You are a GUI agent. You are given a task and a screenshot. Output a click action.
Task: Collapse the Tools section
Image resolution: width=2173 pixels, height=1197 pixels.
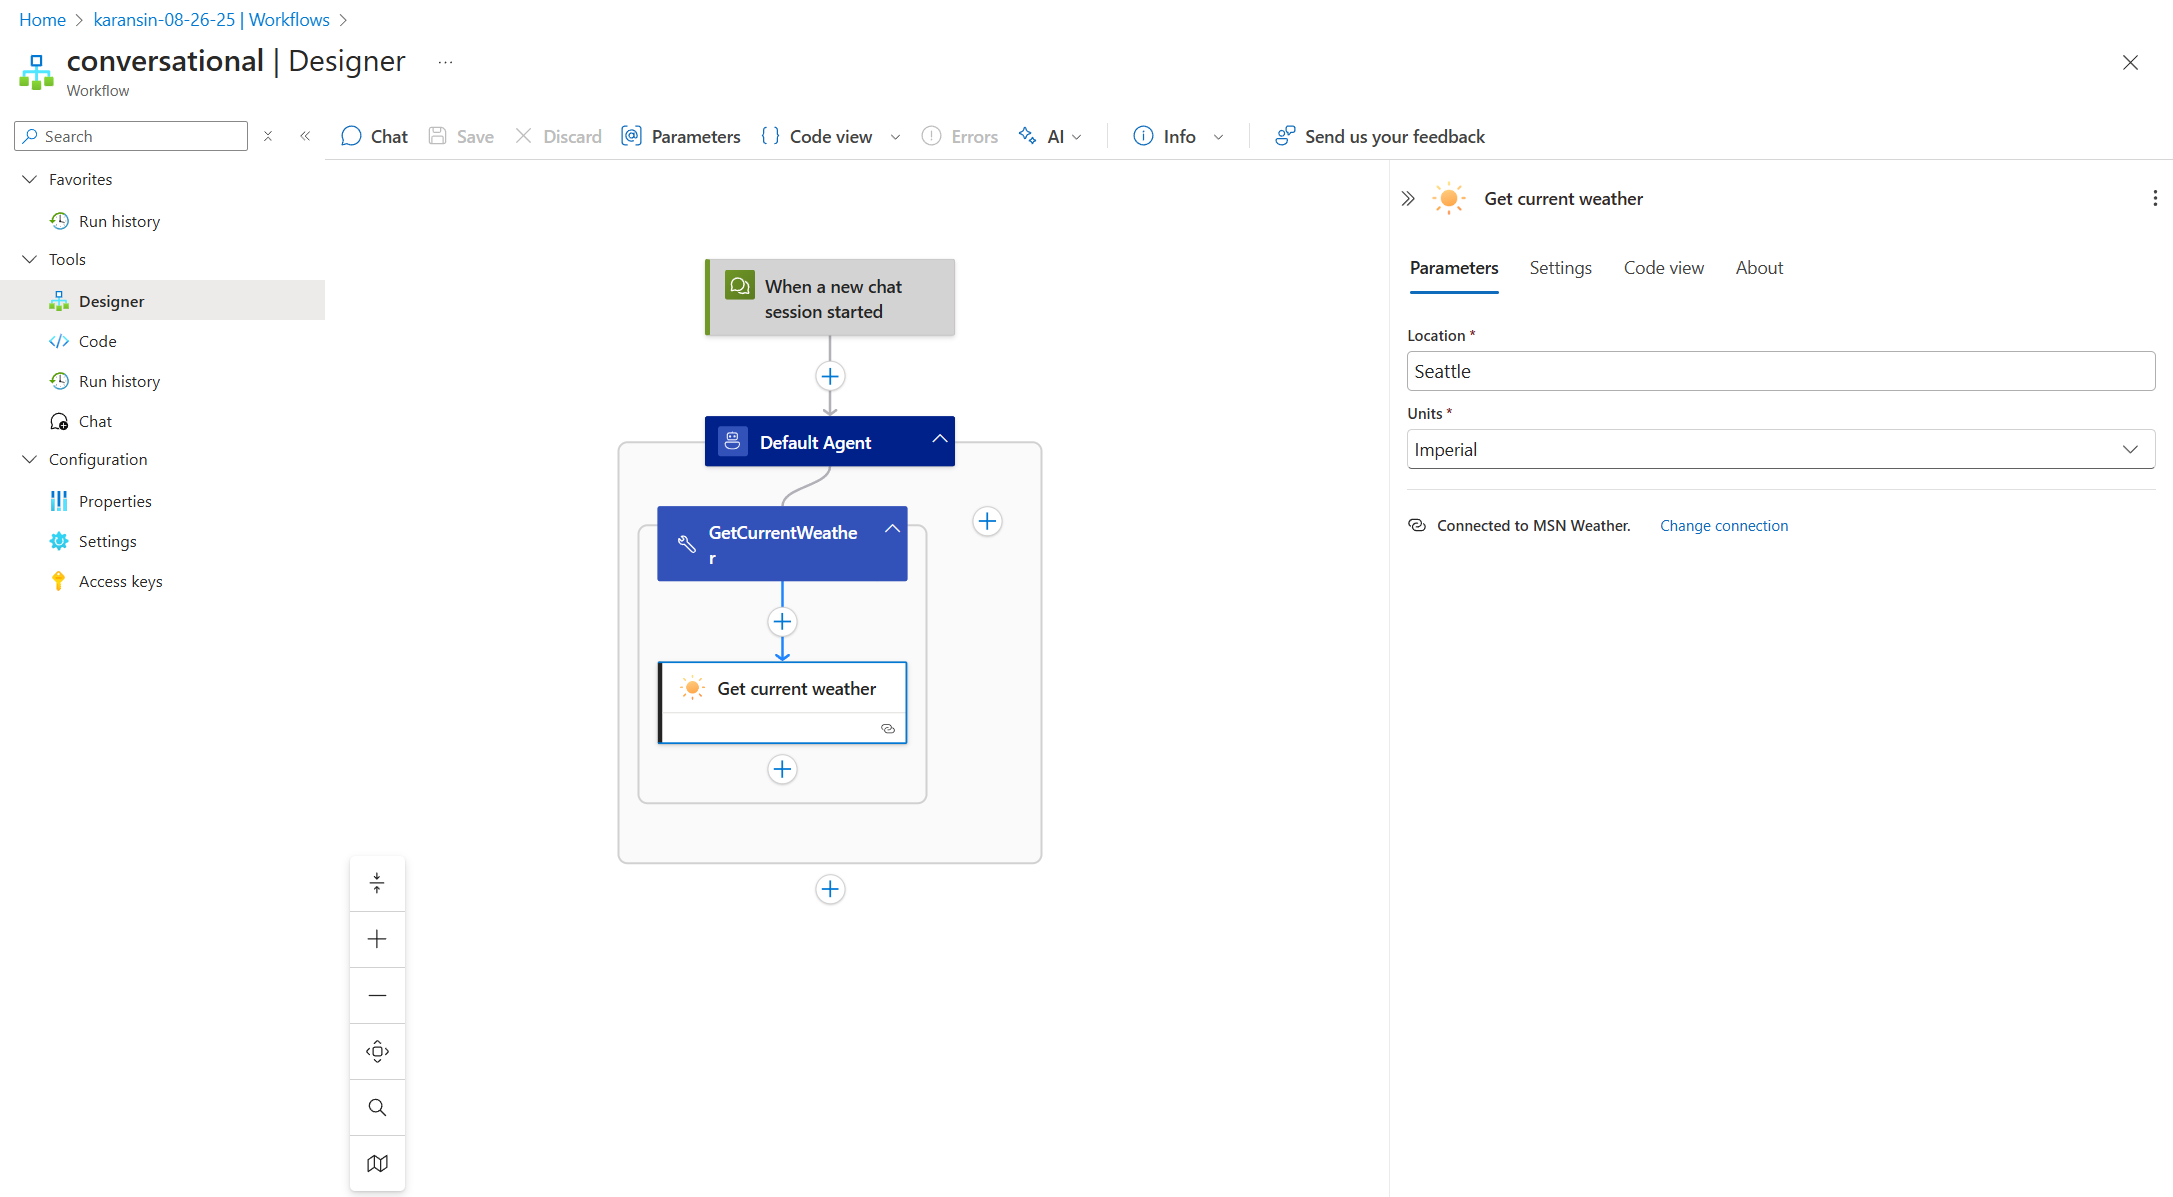(x=29, y=259)
